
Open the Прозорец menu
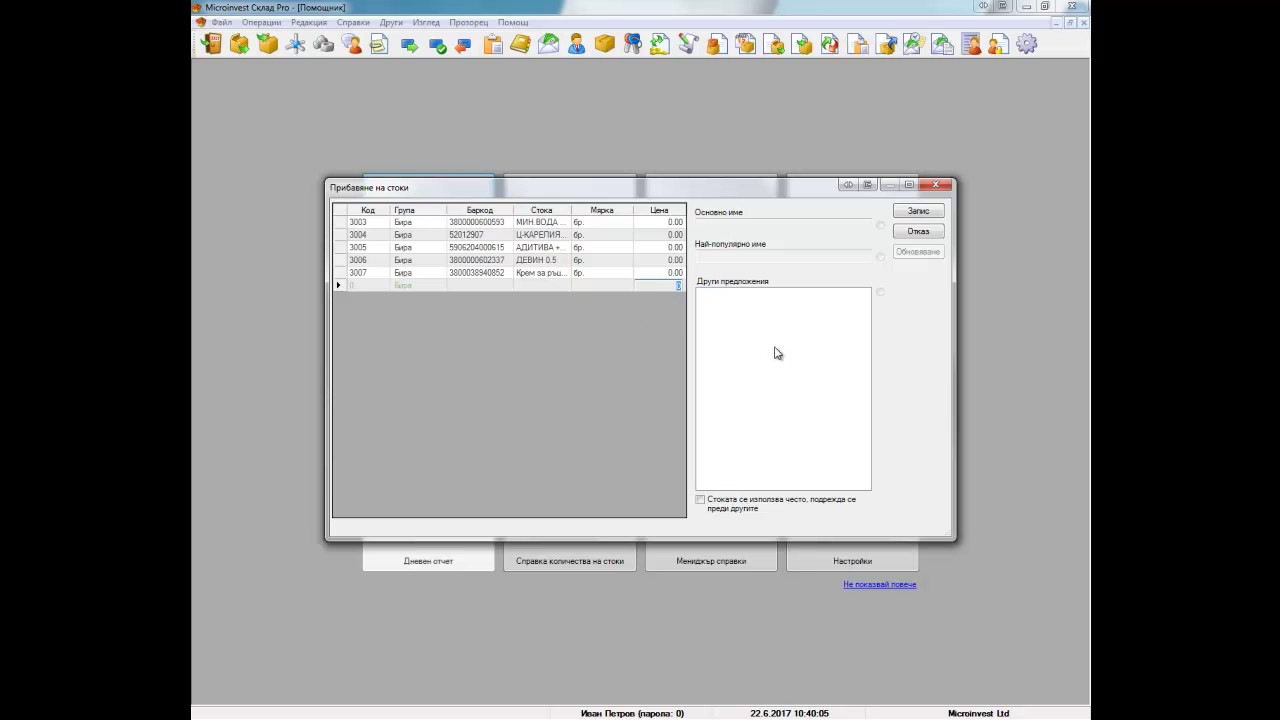469,22
